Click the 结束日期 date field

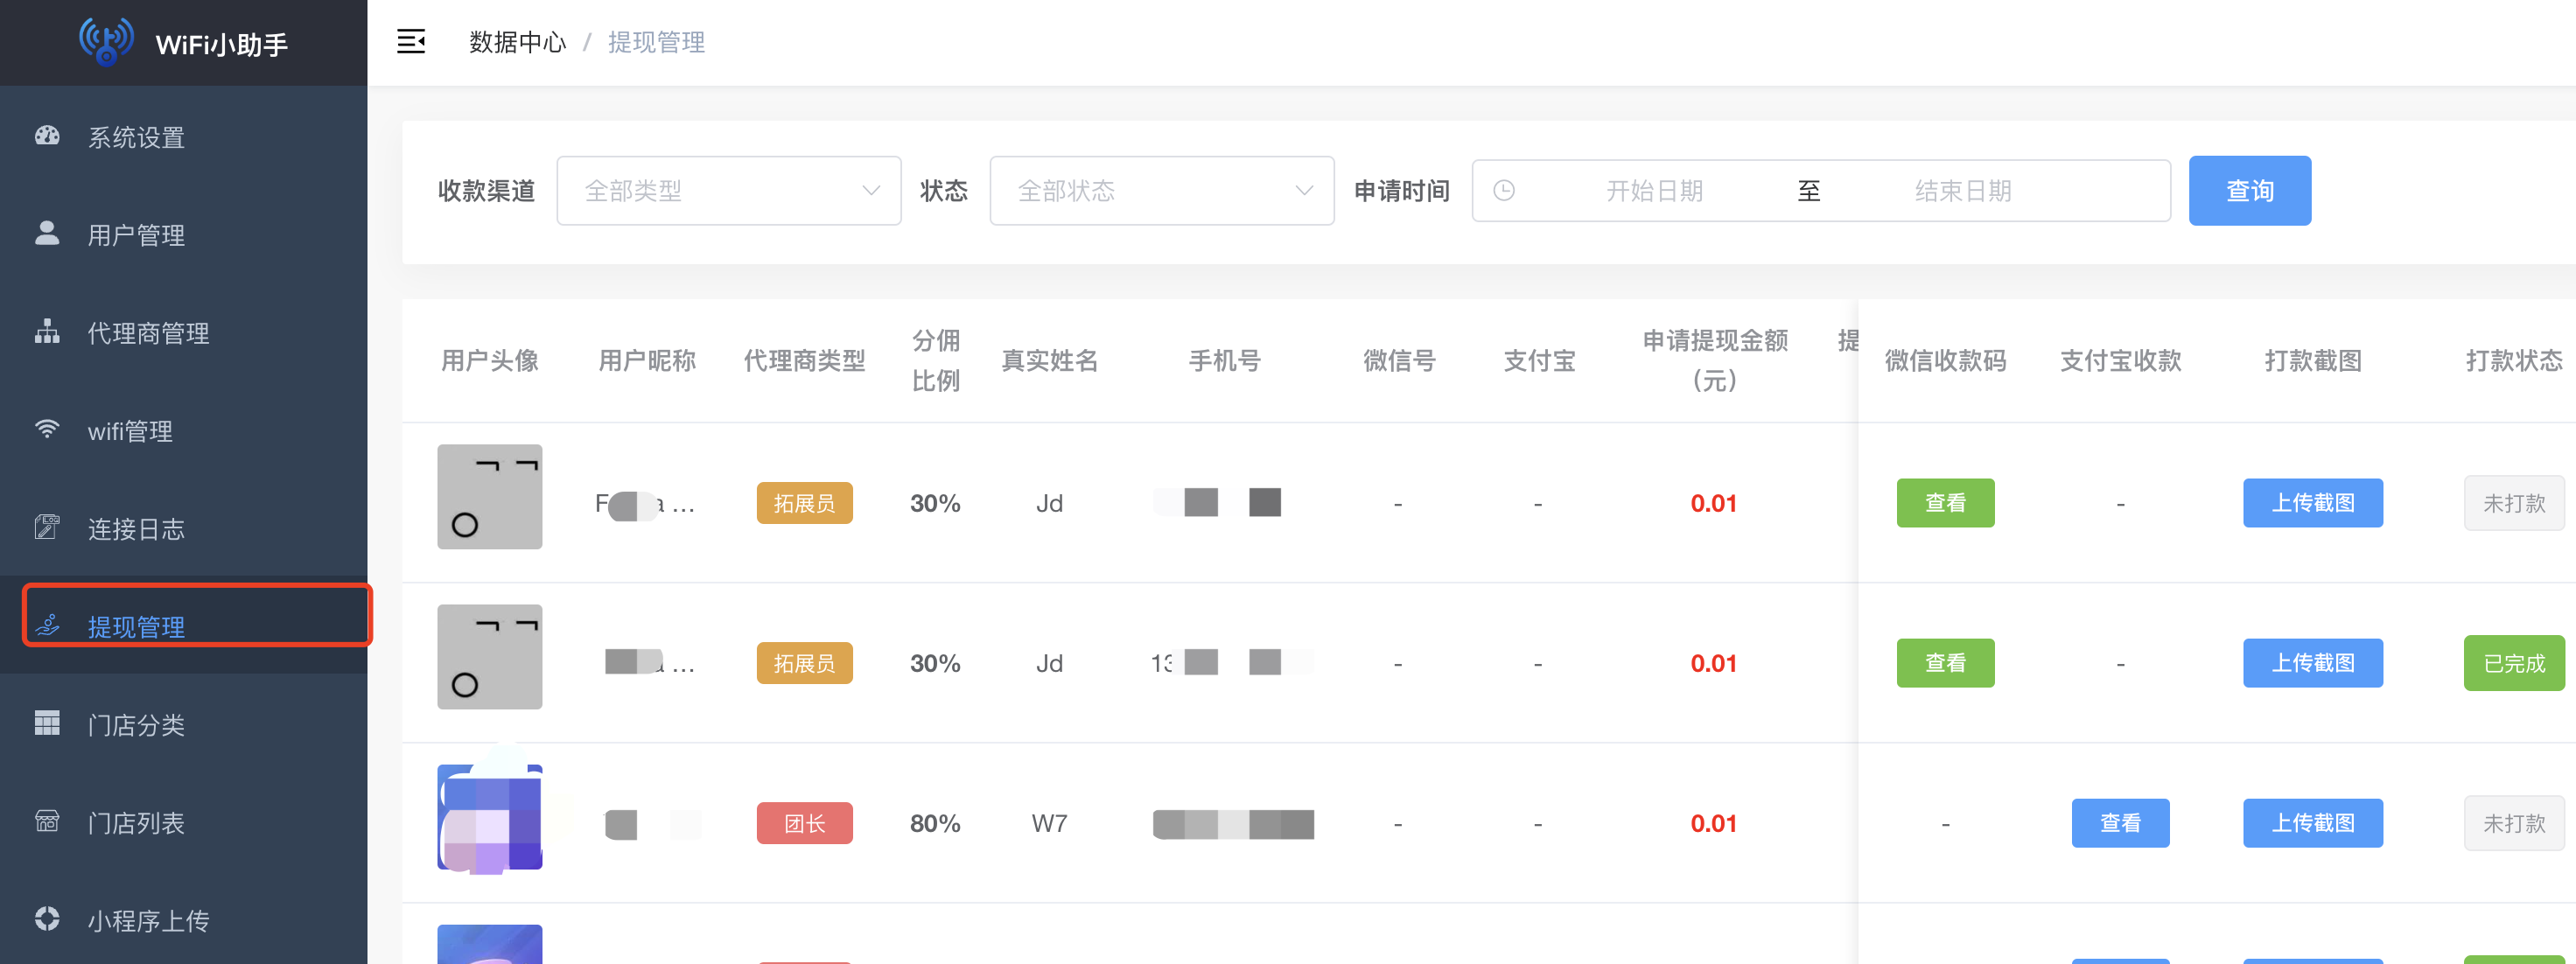[1963, 190]
